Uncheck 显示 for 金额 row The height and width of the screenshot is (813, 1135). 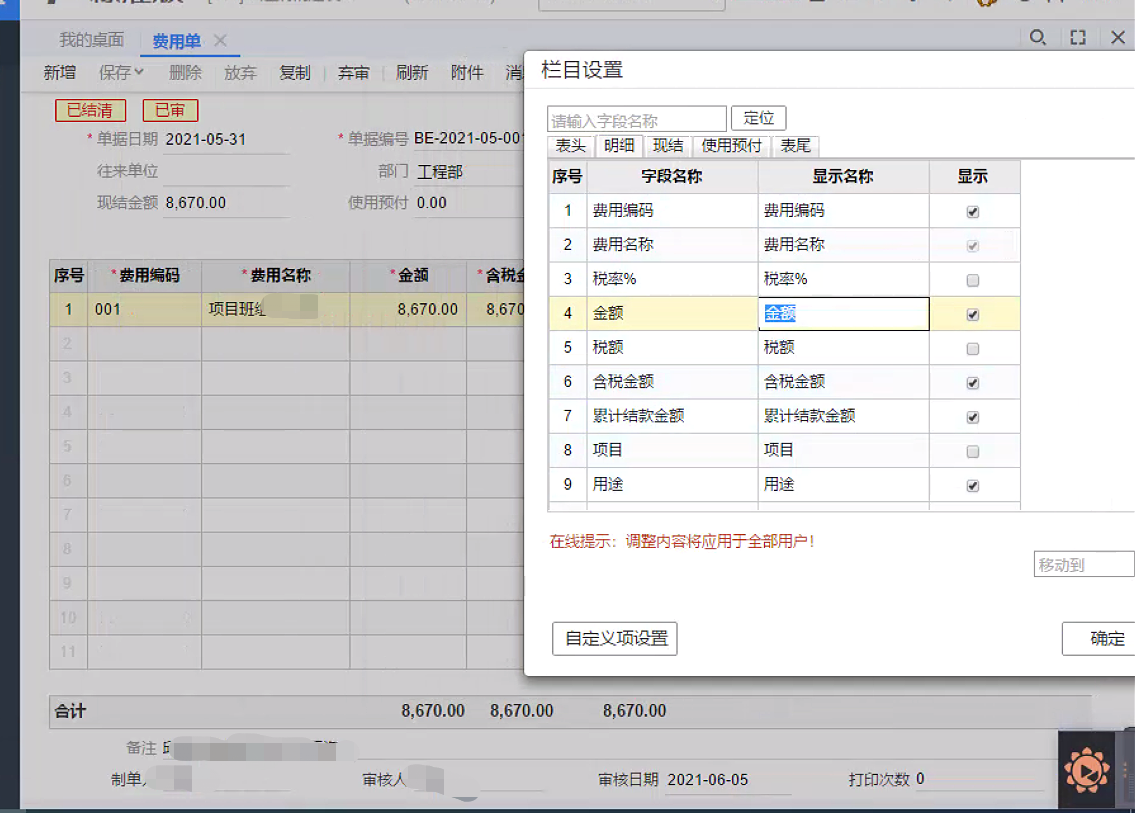[973, 315]
